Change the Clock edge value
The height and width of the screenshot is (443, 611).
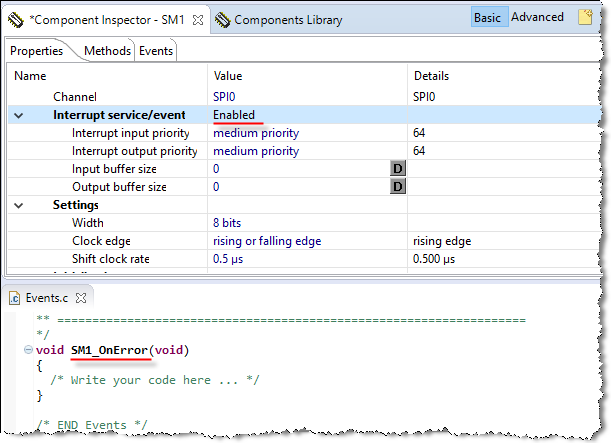(x=267, y=241)
